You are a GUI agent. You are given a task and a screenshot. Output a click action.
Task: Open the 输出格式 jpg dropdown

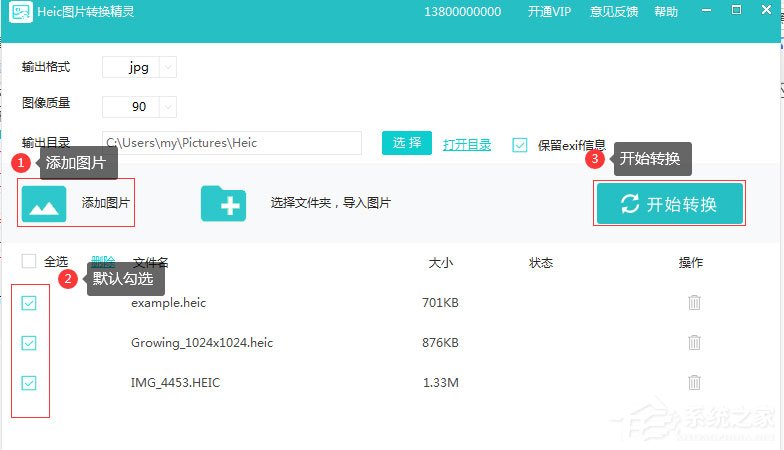pyautogui.click(x=168, y=68)
